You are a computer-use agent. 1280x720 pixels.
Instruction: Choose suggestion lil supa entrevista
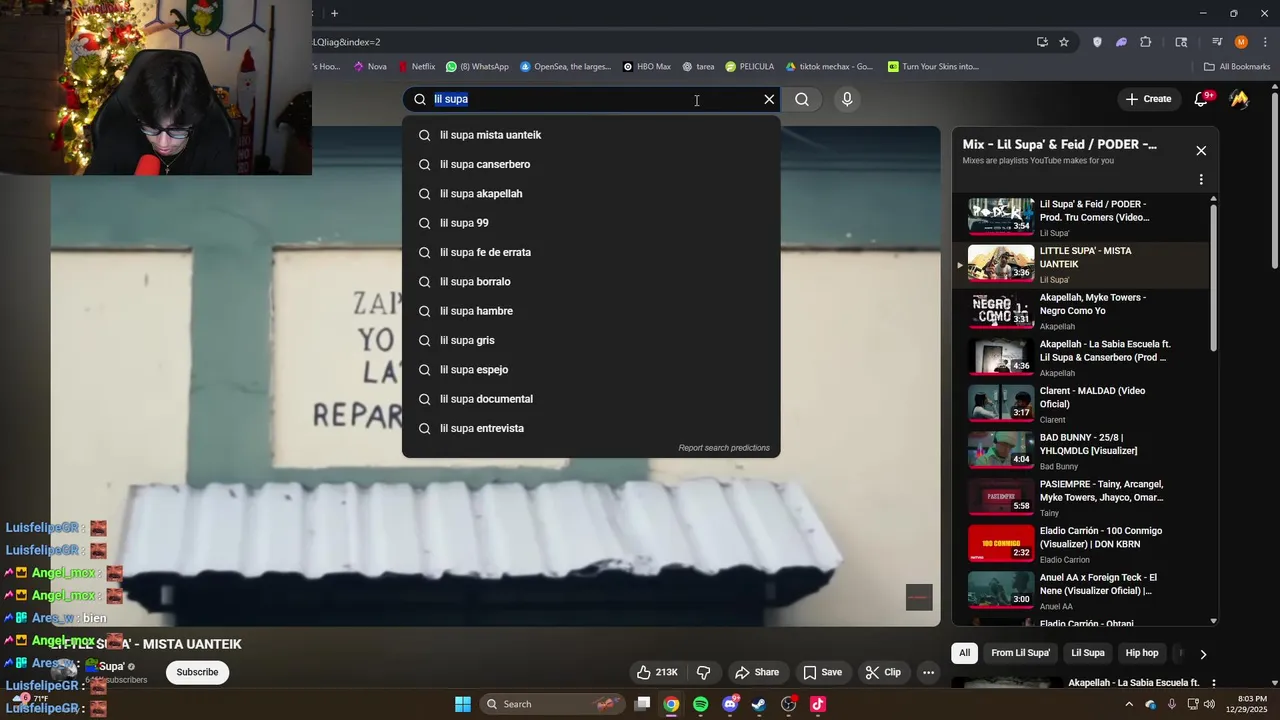click(591, 428)
